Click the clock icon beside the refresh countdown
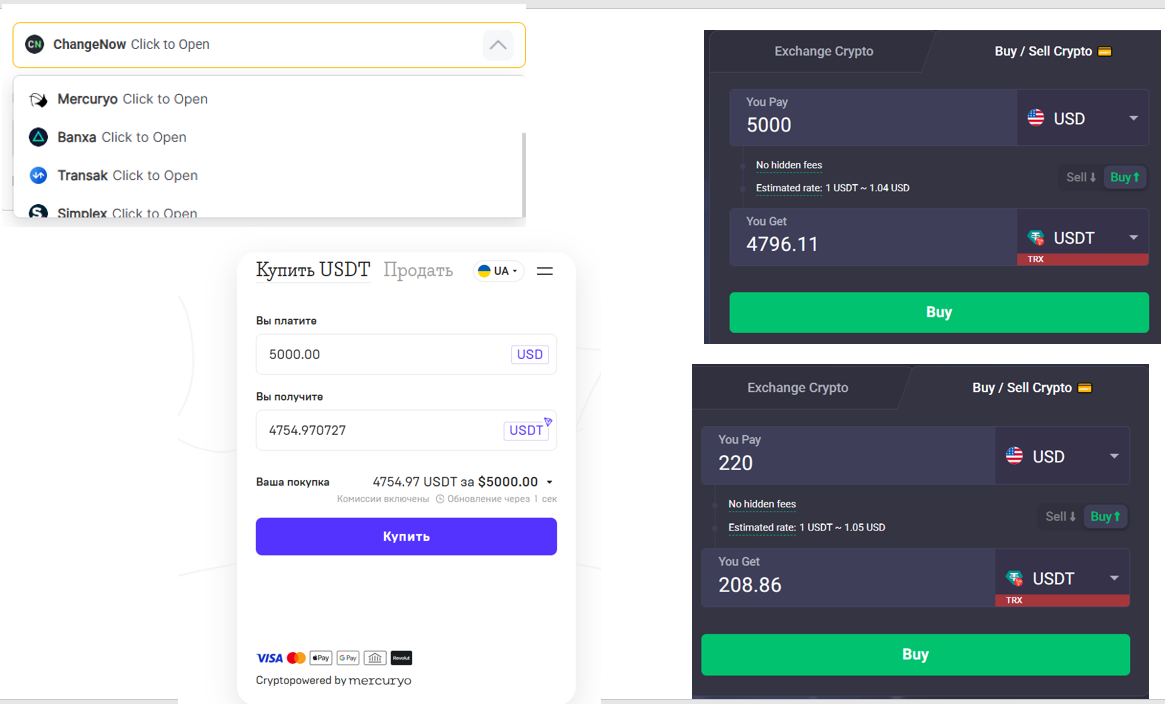The image size is (1165, 704). pos(440,499)
